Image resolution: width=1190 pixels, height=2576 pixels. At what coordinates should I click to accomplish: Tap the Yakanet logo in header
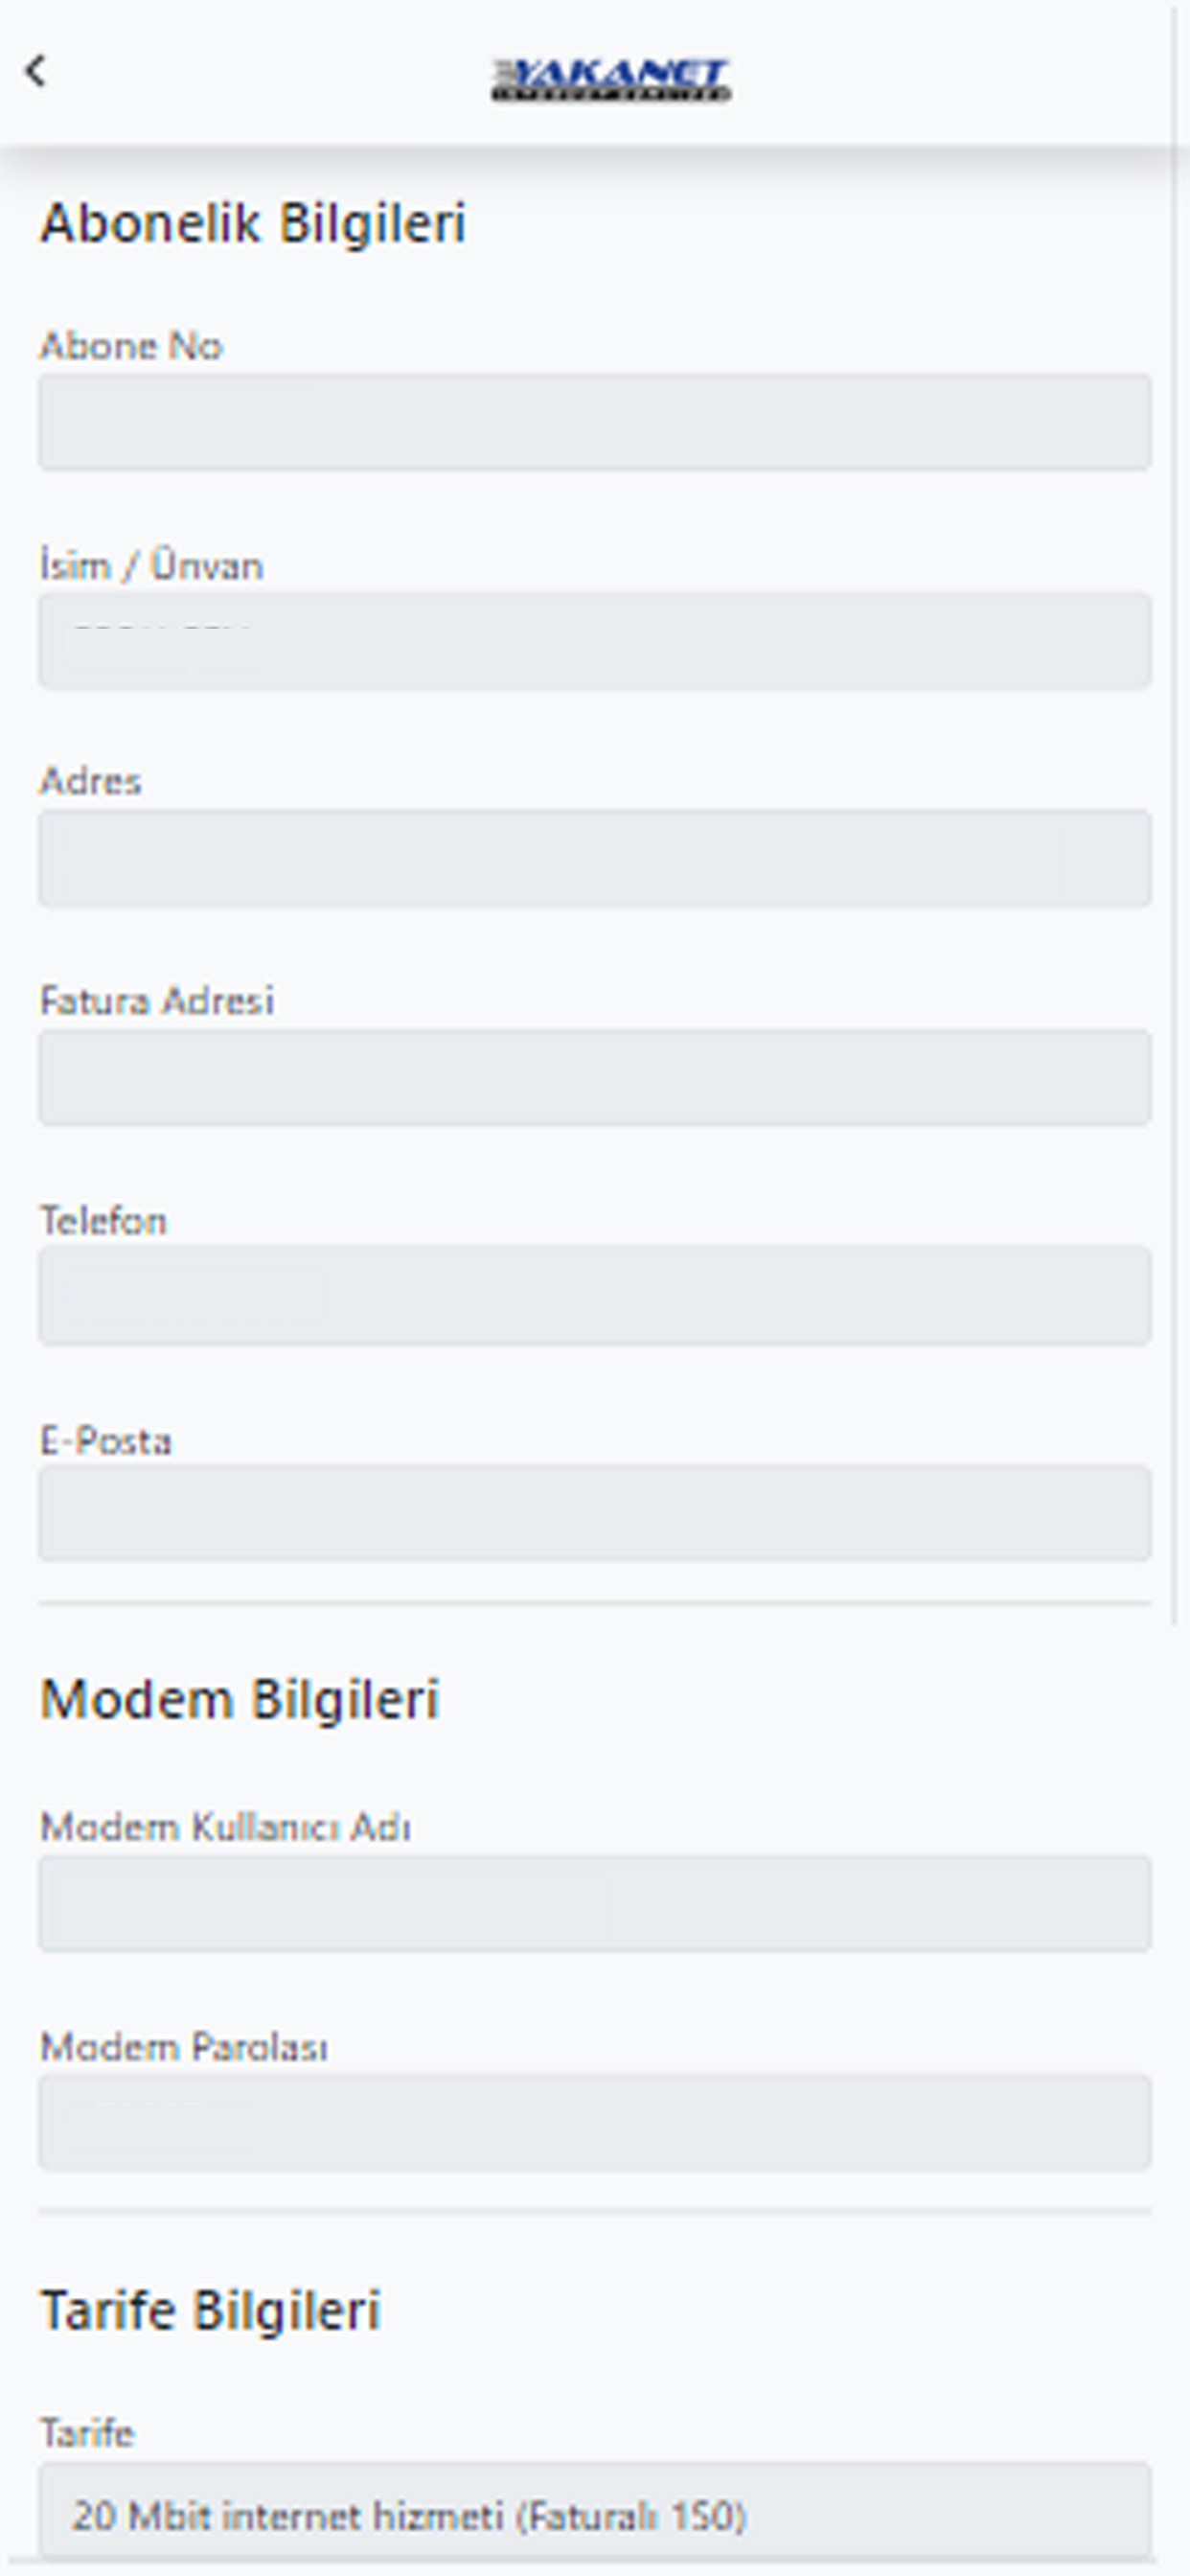click(x=610, y=80)
